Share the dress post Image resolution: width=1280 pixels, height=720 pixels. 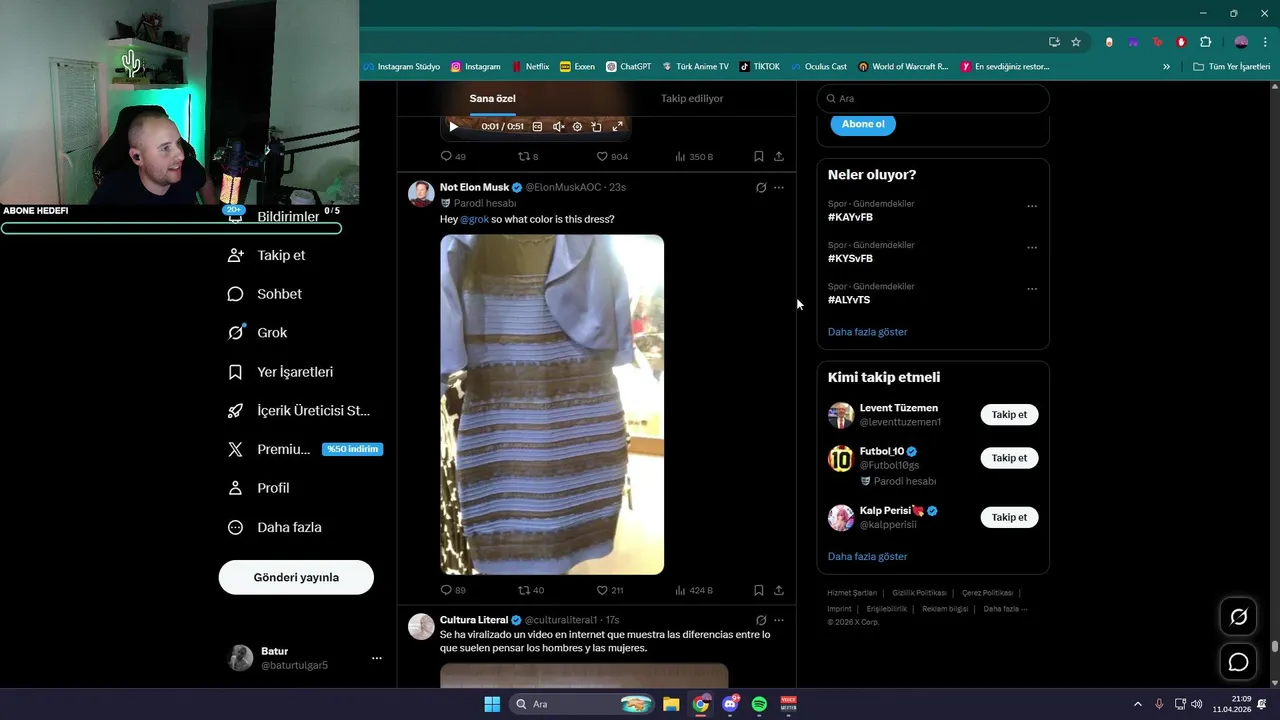point(779,591)
